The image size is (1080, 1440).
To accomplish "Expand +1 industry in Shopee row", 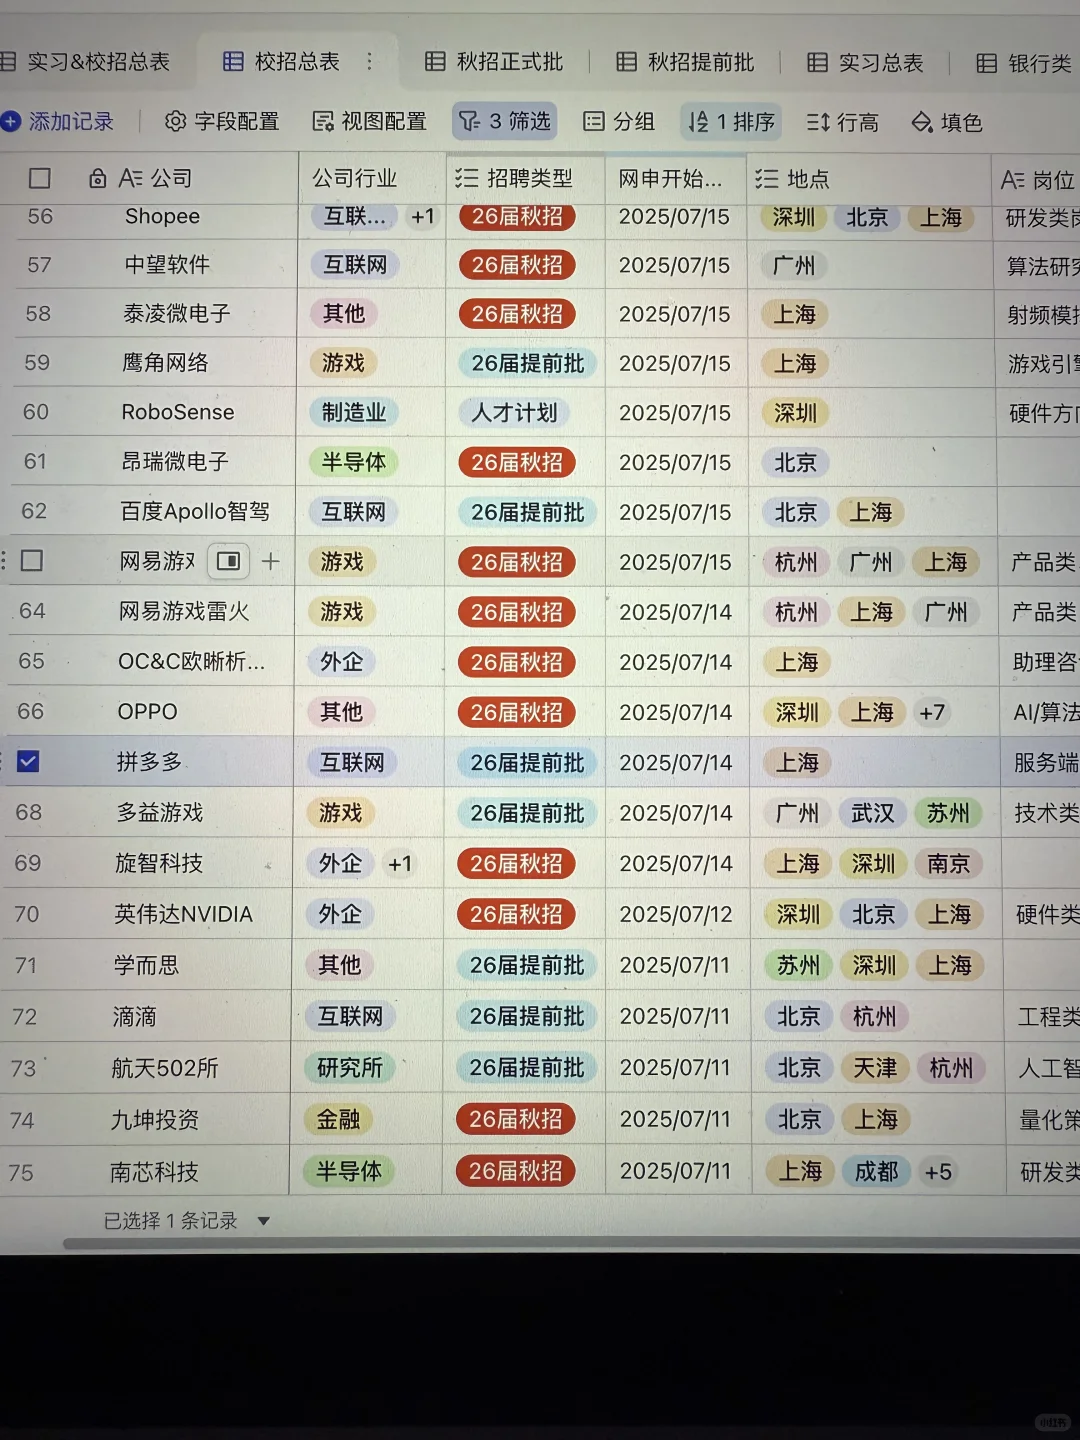I will [x=423, y=217].
